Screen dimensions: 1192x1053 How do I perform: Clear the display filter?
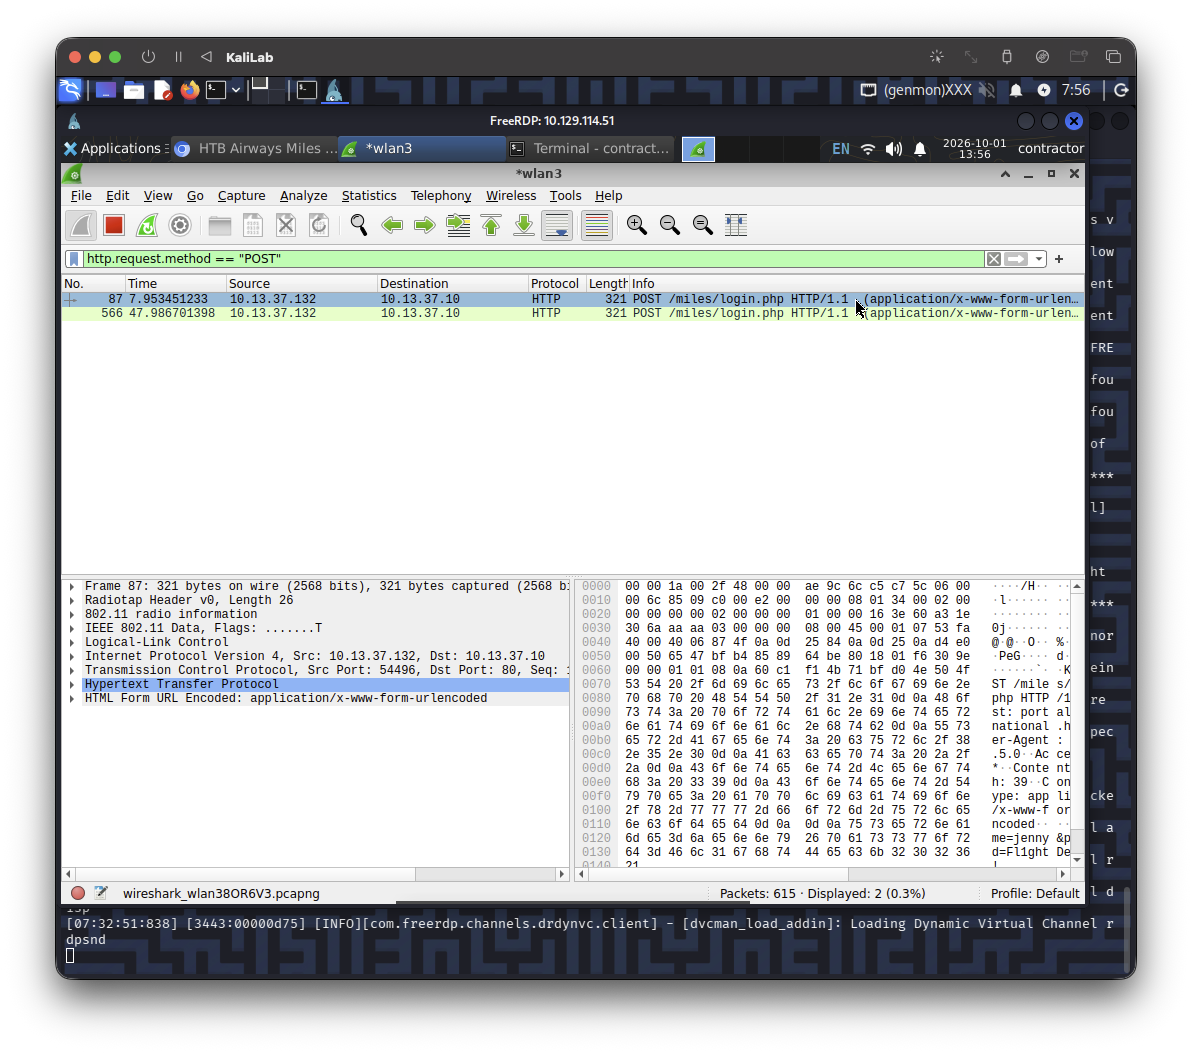pyautogui.click(x=994, y=259)
